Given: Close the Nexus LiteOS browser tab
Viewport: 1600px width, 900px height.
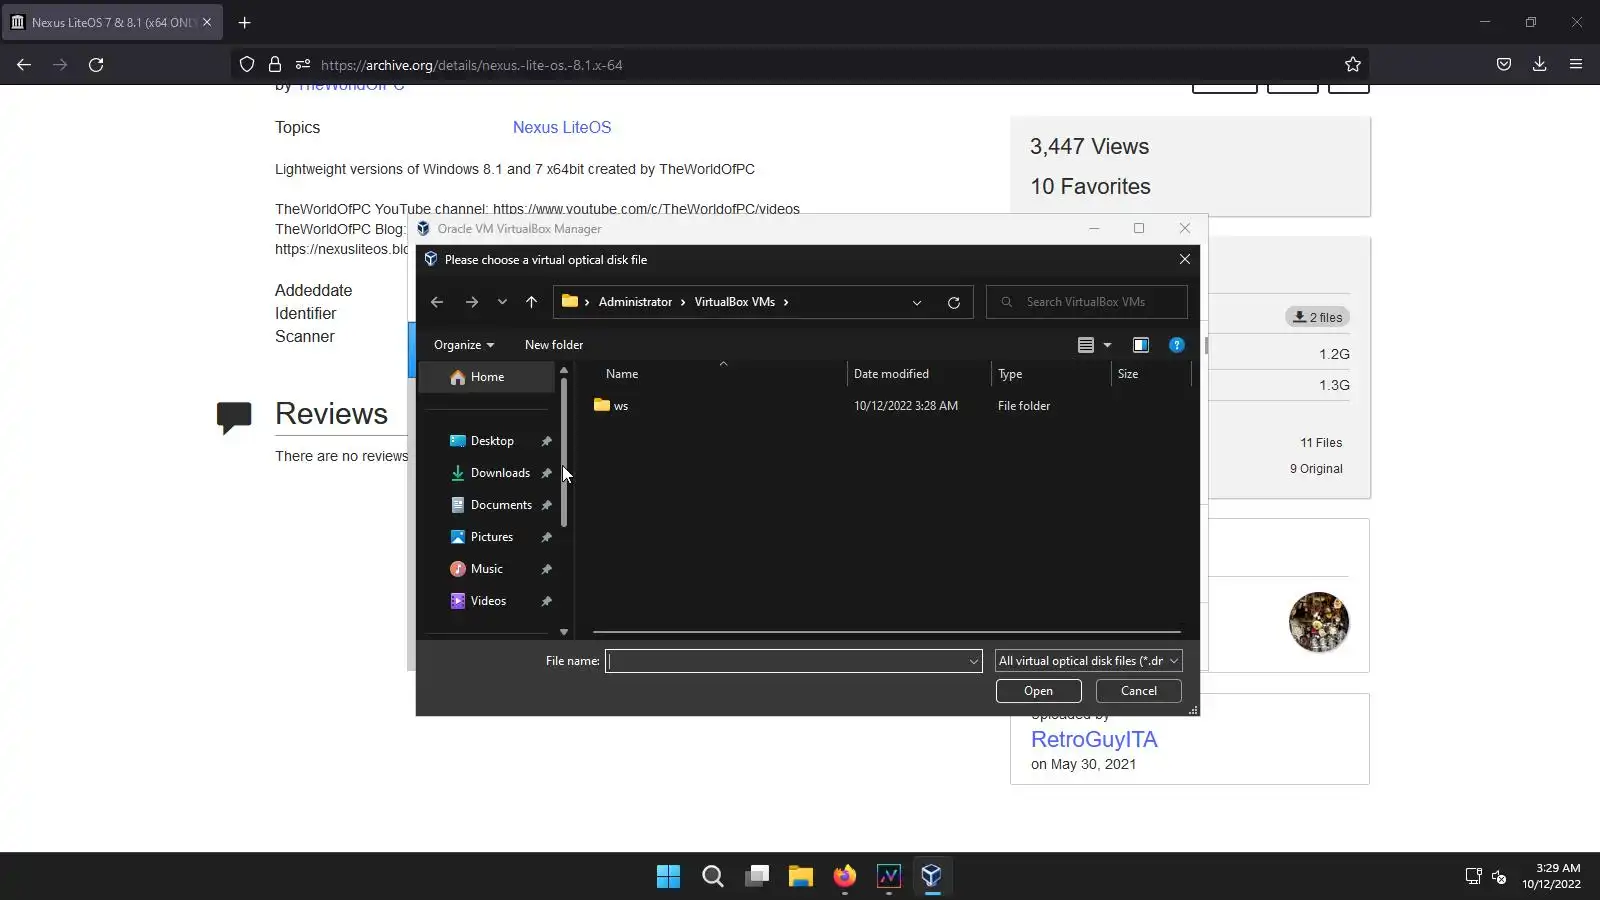Looking at the screenshot, I should [x=207, y=22].
